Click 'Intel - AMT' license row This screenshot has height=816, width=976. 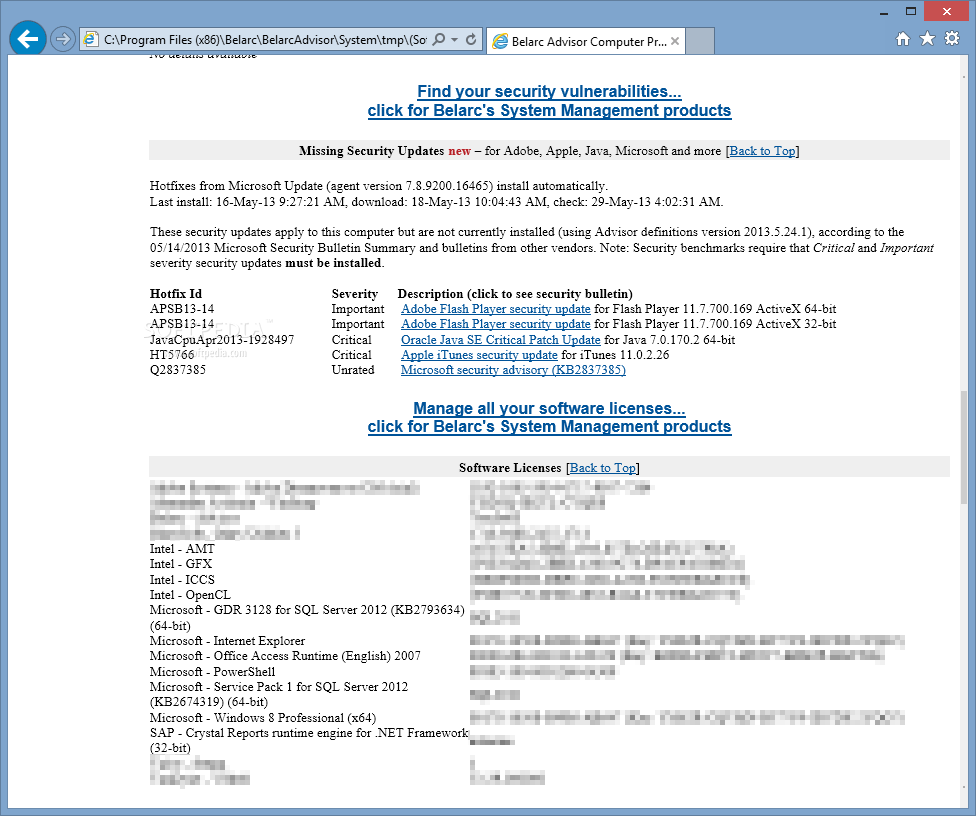(x=182, y=548)
